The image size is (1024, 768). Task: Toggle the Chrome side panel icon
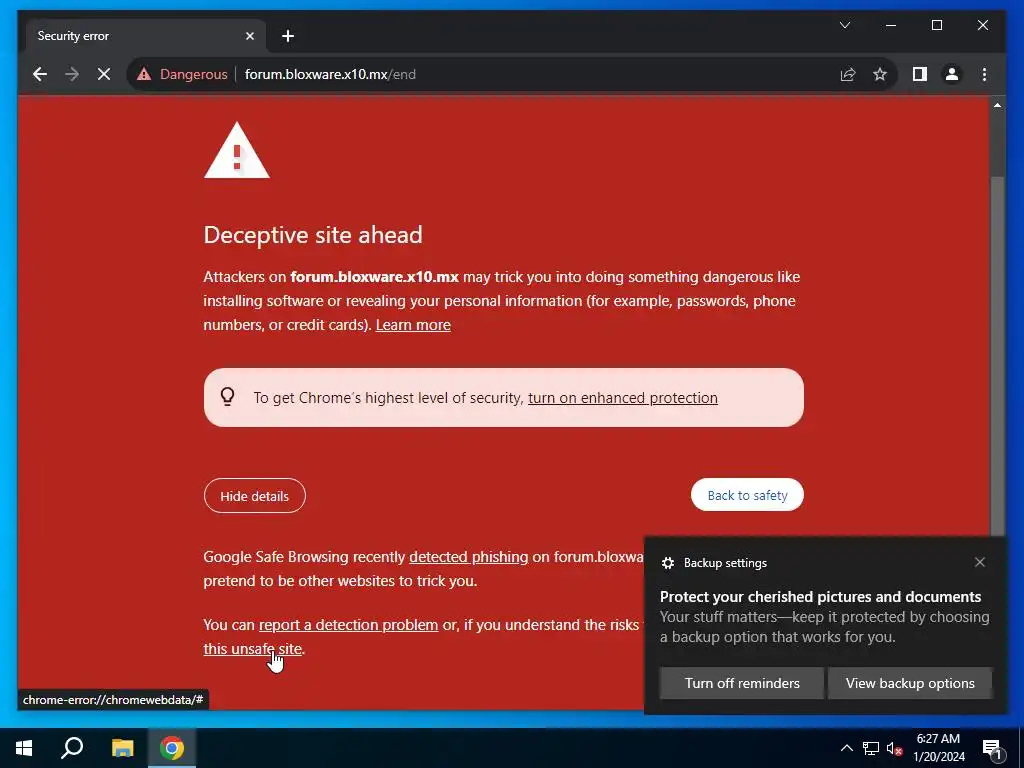pos(920,74)
